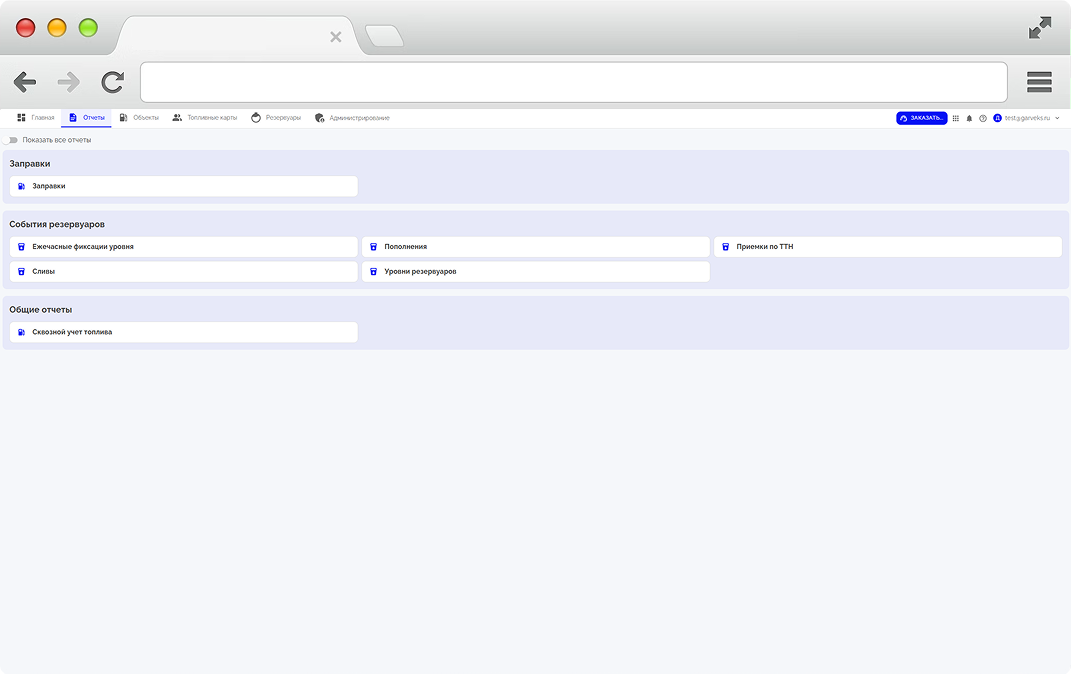1071x675 pixels.
Task: Open the Объекты tab
Action: (139, 118)
